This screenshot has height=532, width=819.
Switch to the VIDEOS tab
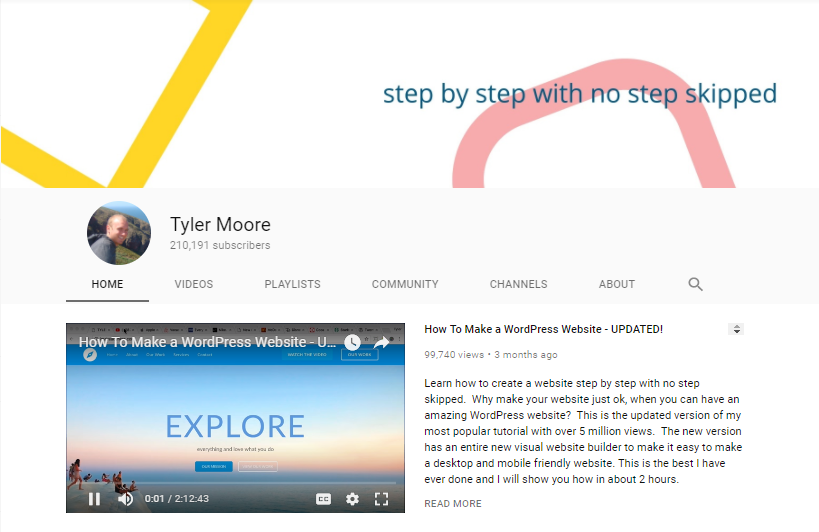click(194, 284)
